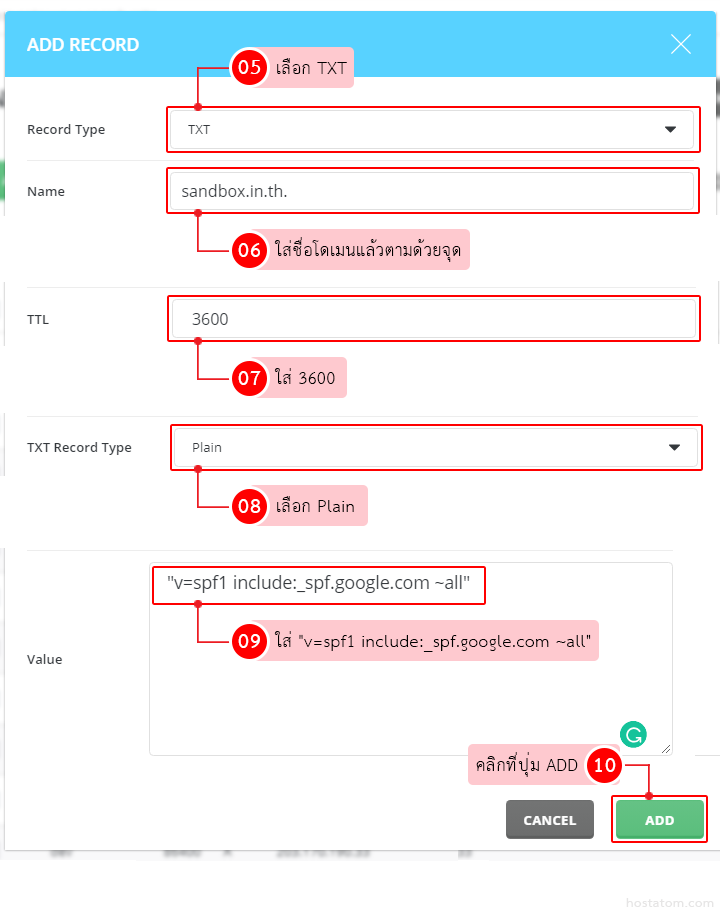Select the red step 09 badge
This screenshot has height=912, width=720.
[x=248, y=640]
